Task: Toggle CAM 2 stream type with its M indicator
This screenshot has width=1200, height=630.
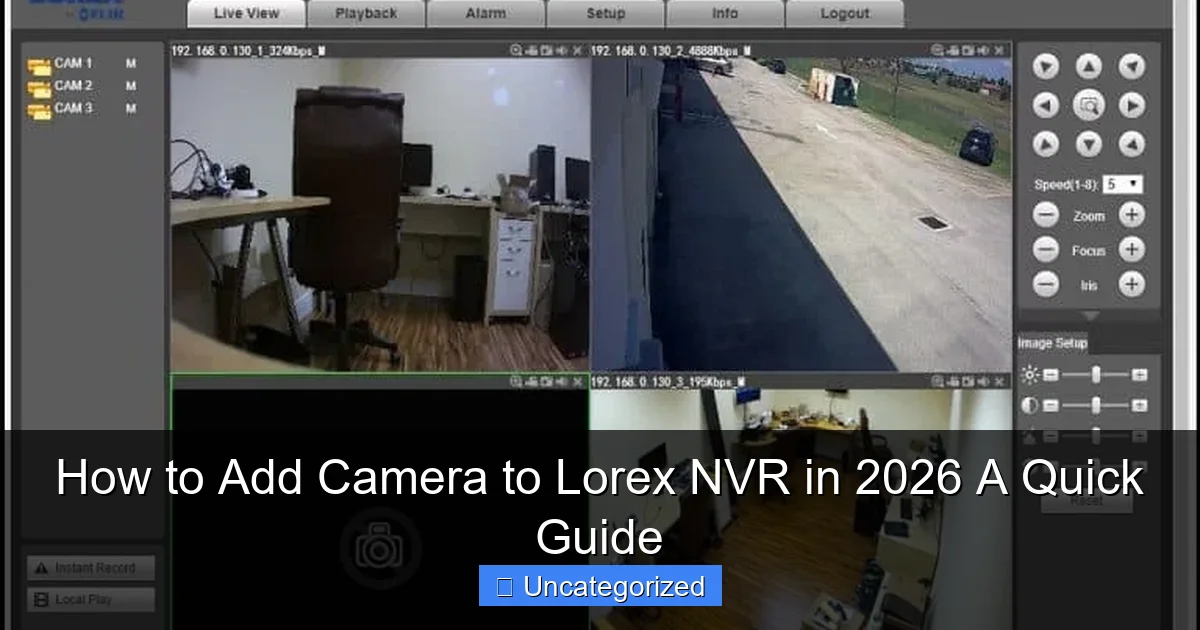Action: click(130, 85)
